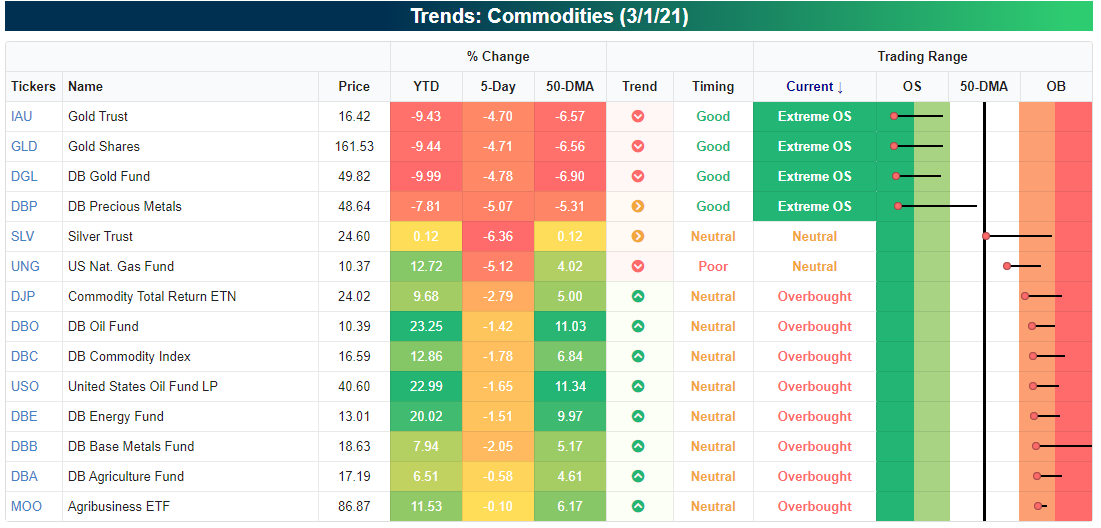This screenshot has height=528, width=1101.
Task: Click the IAU Gold Trust downtrend arrow icon
Action: coord(638,116)
